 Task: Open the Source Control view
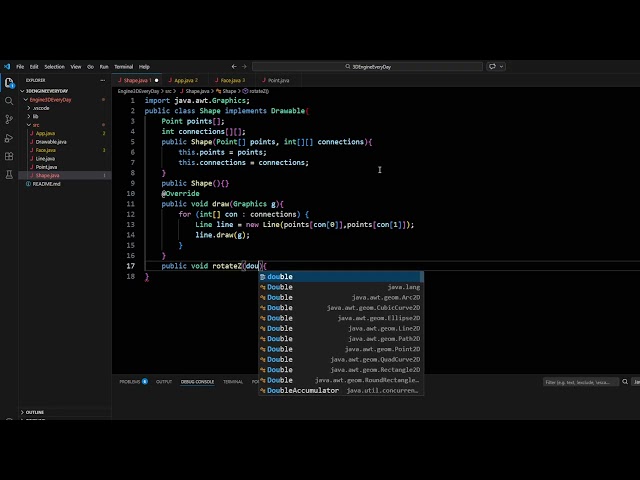point(9,119)
